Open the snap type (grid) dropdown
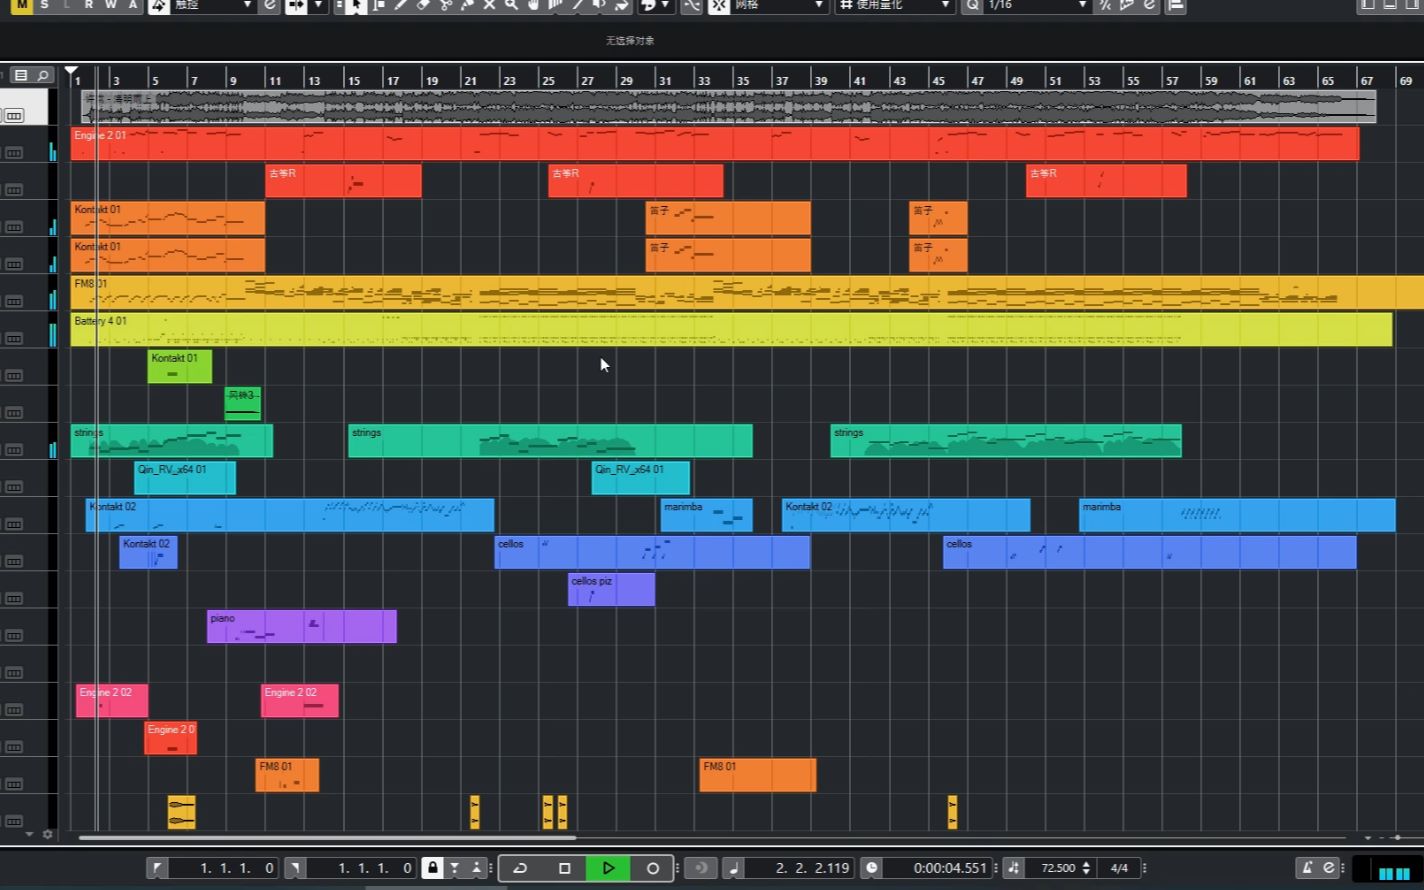 pos(780,5)
